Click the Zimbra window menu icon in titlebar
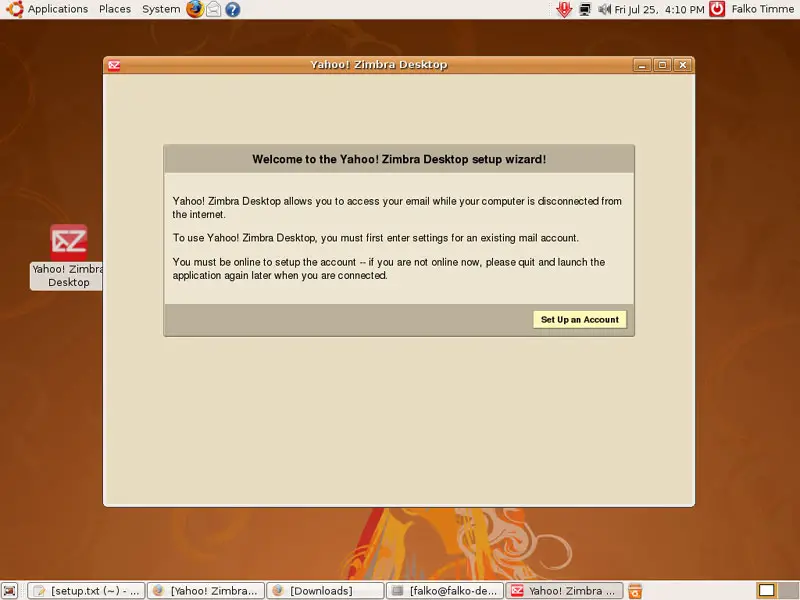The width and height of the screenshot is (800, 600). [x=114, y=65]
